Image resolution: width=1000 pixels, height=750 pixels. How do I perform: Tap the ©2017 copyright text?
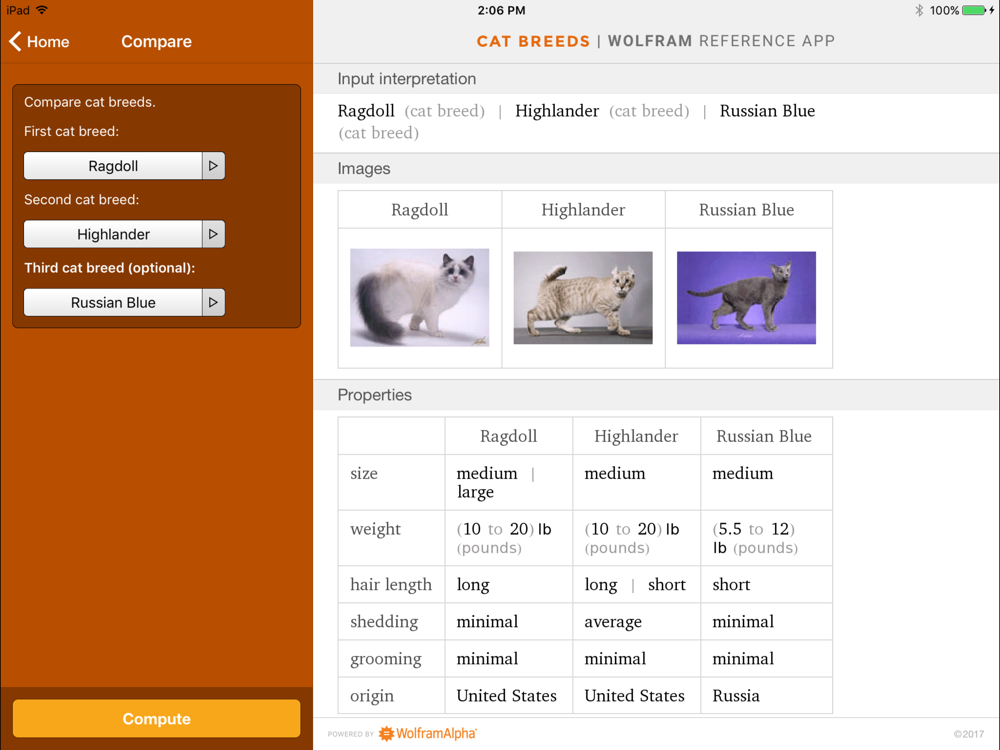pos(968,734)
